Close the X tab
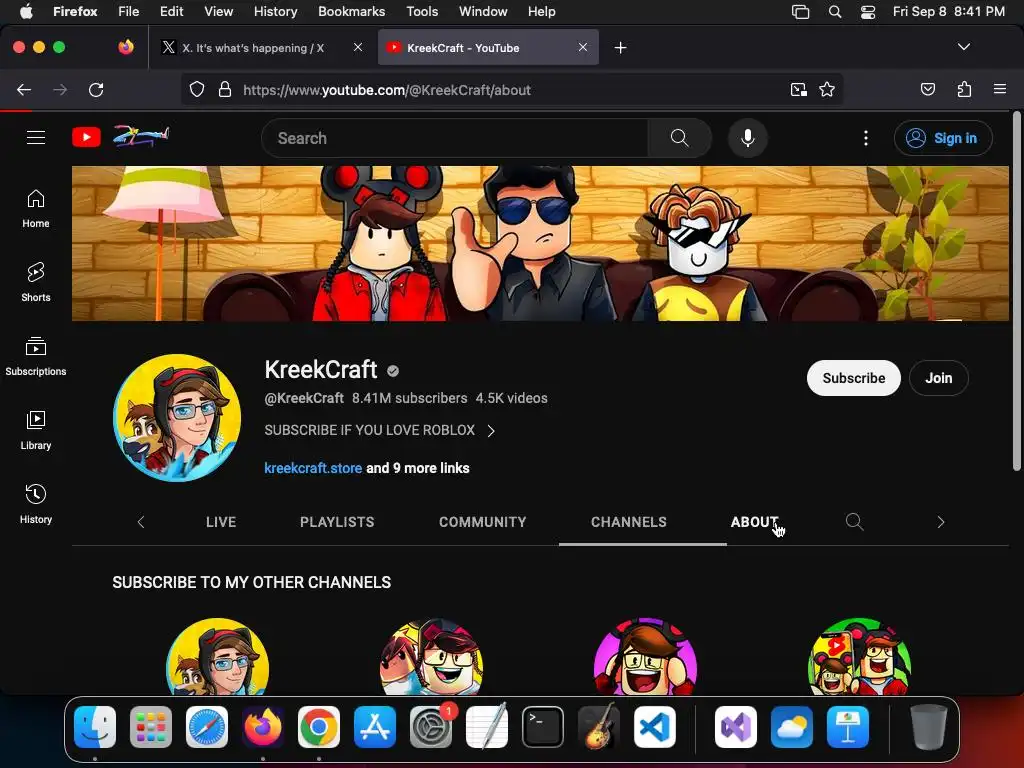This screenshot has width=1024, height=768. [358, 47]
